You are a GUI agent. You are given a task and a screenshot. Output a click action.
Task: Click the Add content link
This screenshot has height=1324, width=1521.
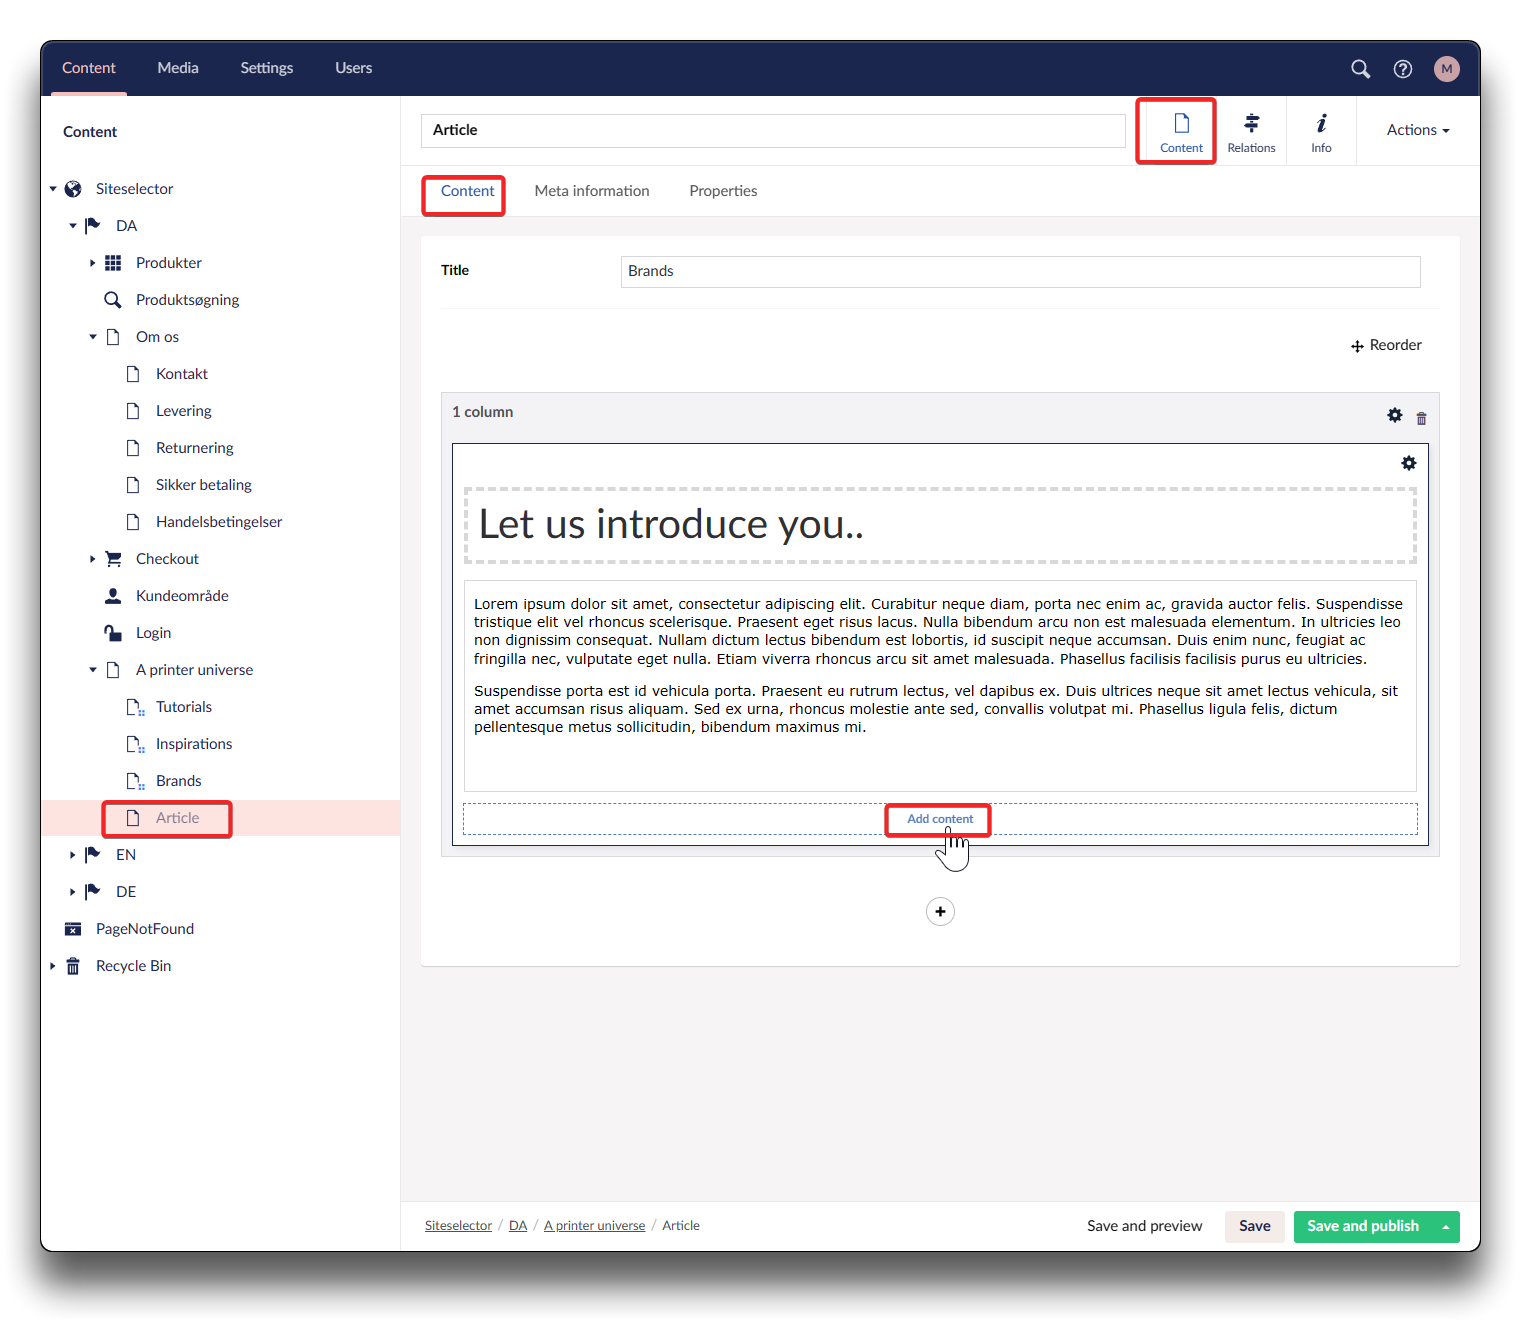coord(939,819)
